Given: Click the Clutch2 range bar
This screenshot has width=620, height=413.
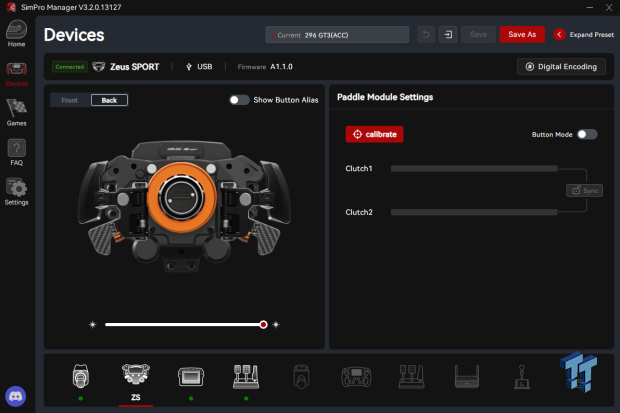Looking at the screenshot, I should (474, 212).
